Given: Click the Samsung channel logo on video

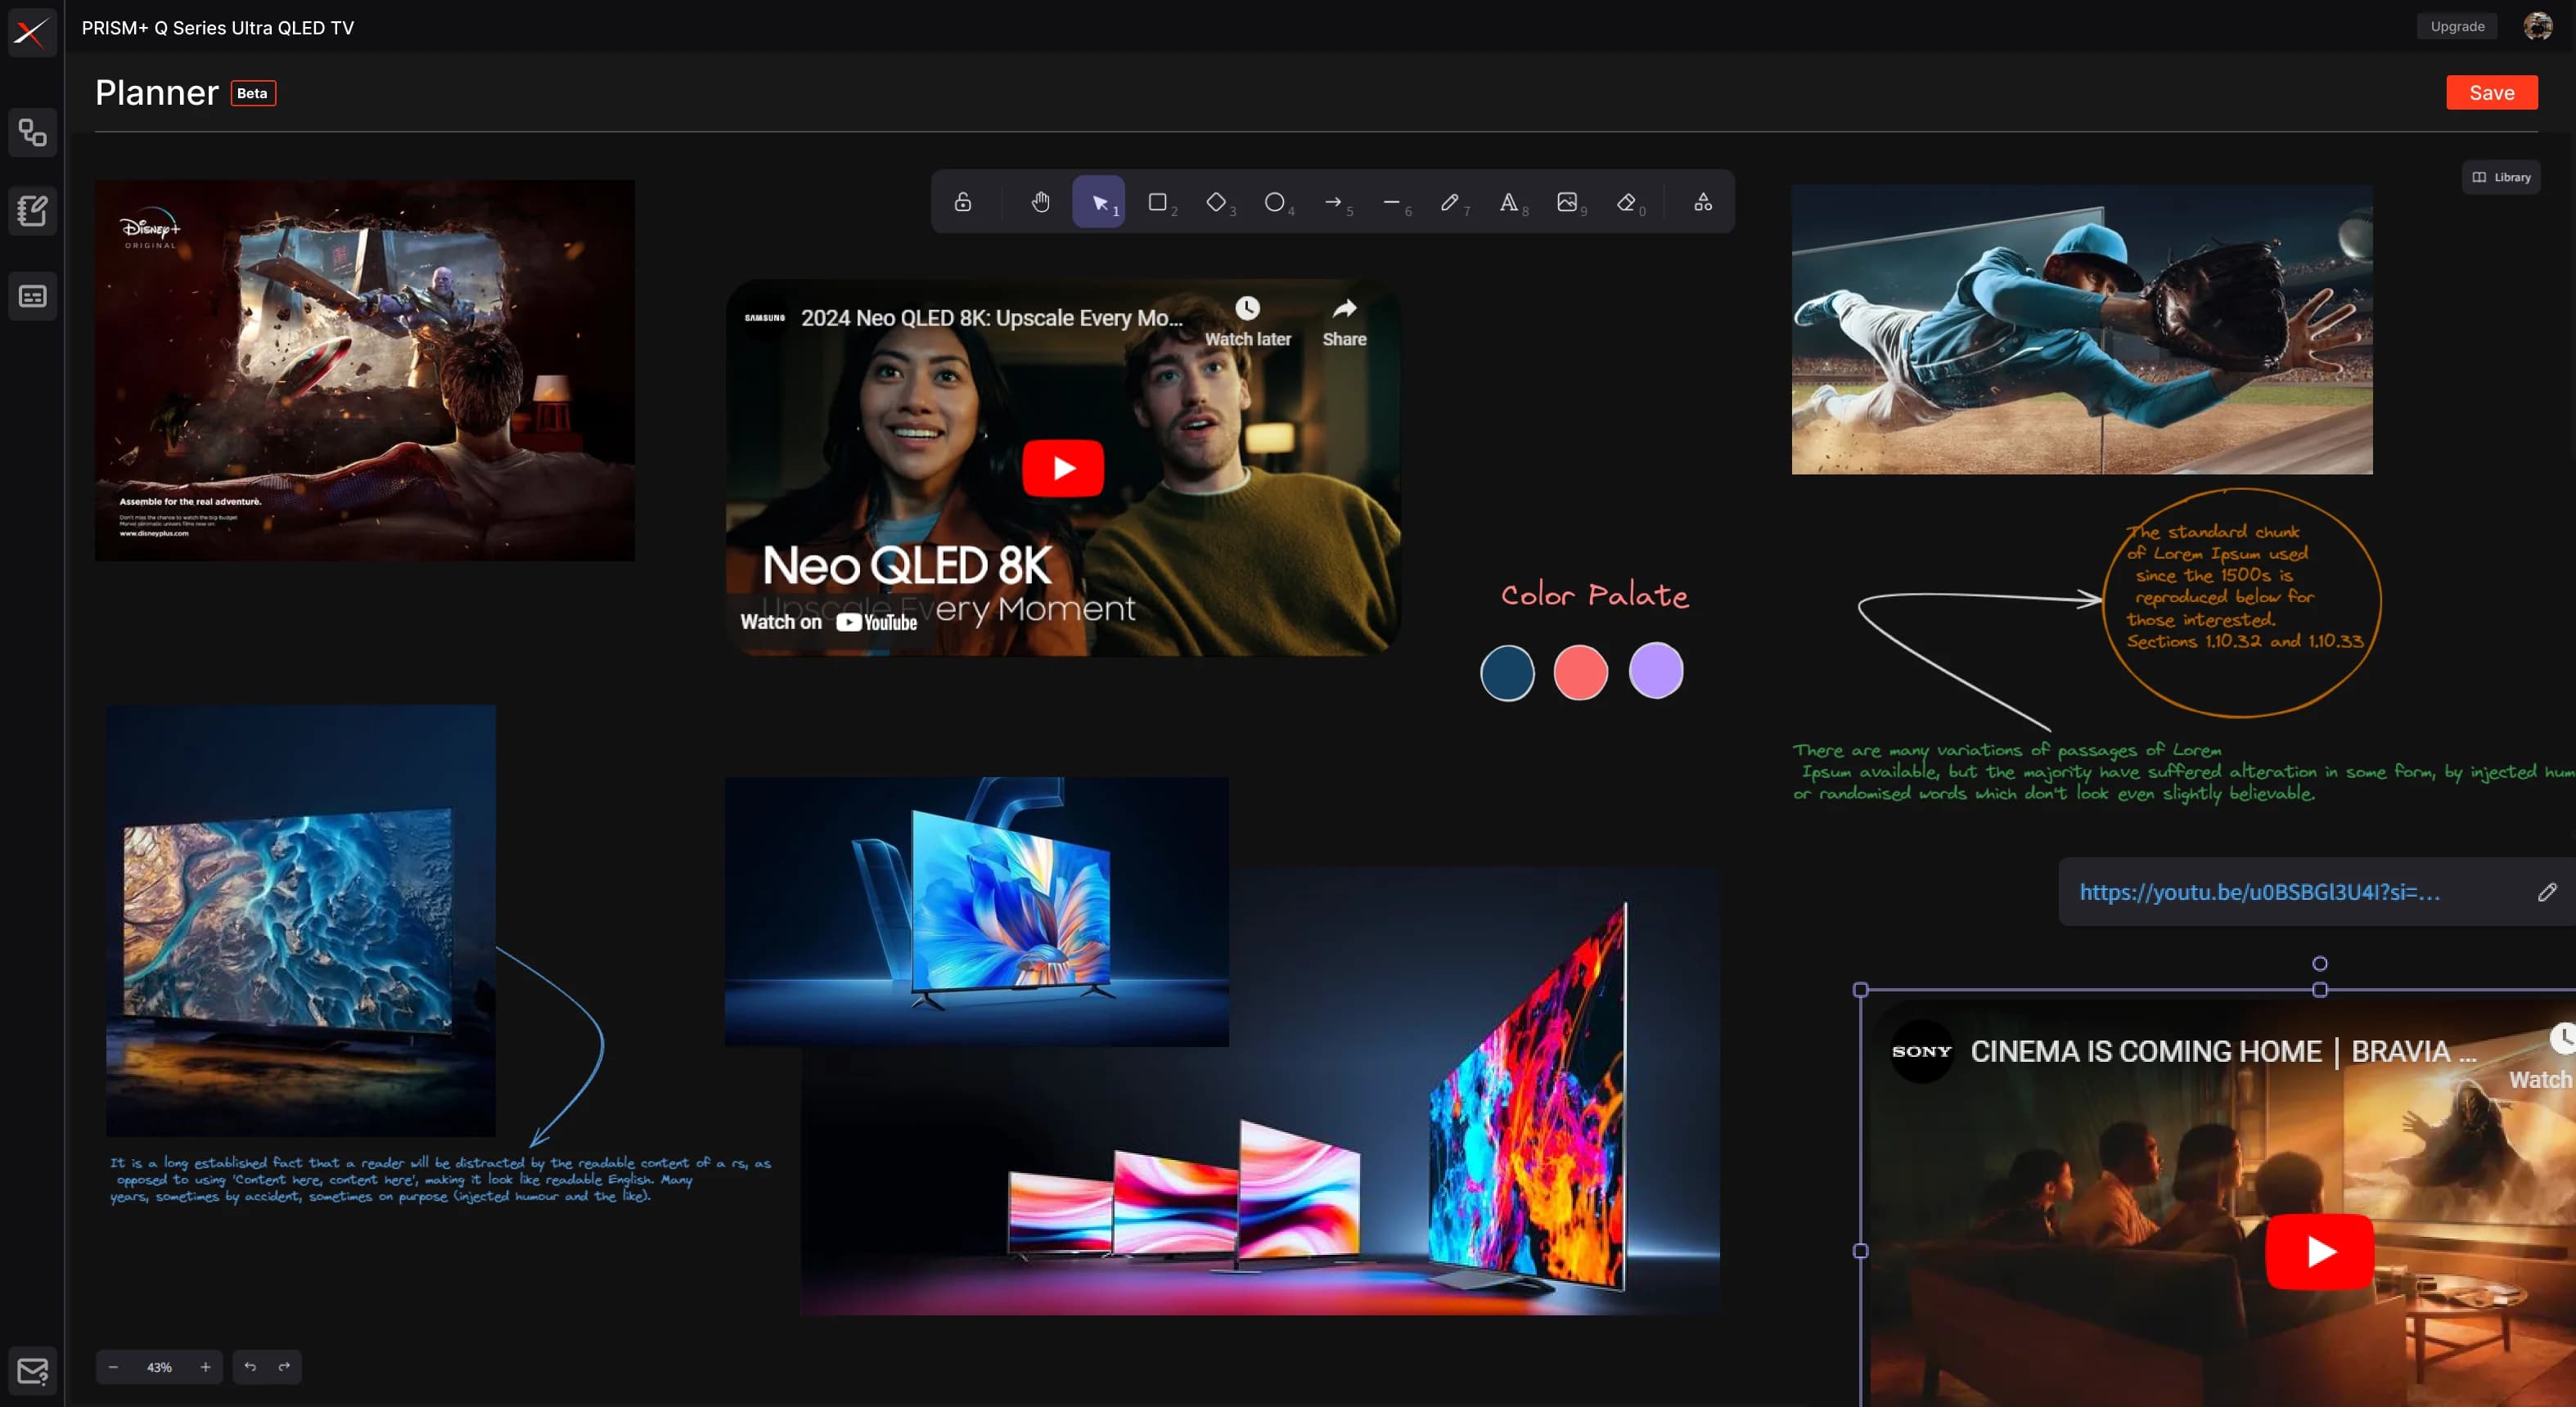Looking at the screenshot, I should coord(764,317).
